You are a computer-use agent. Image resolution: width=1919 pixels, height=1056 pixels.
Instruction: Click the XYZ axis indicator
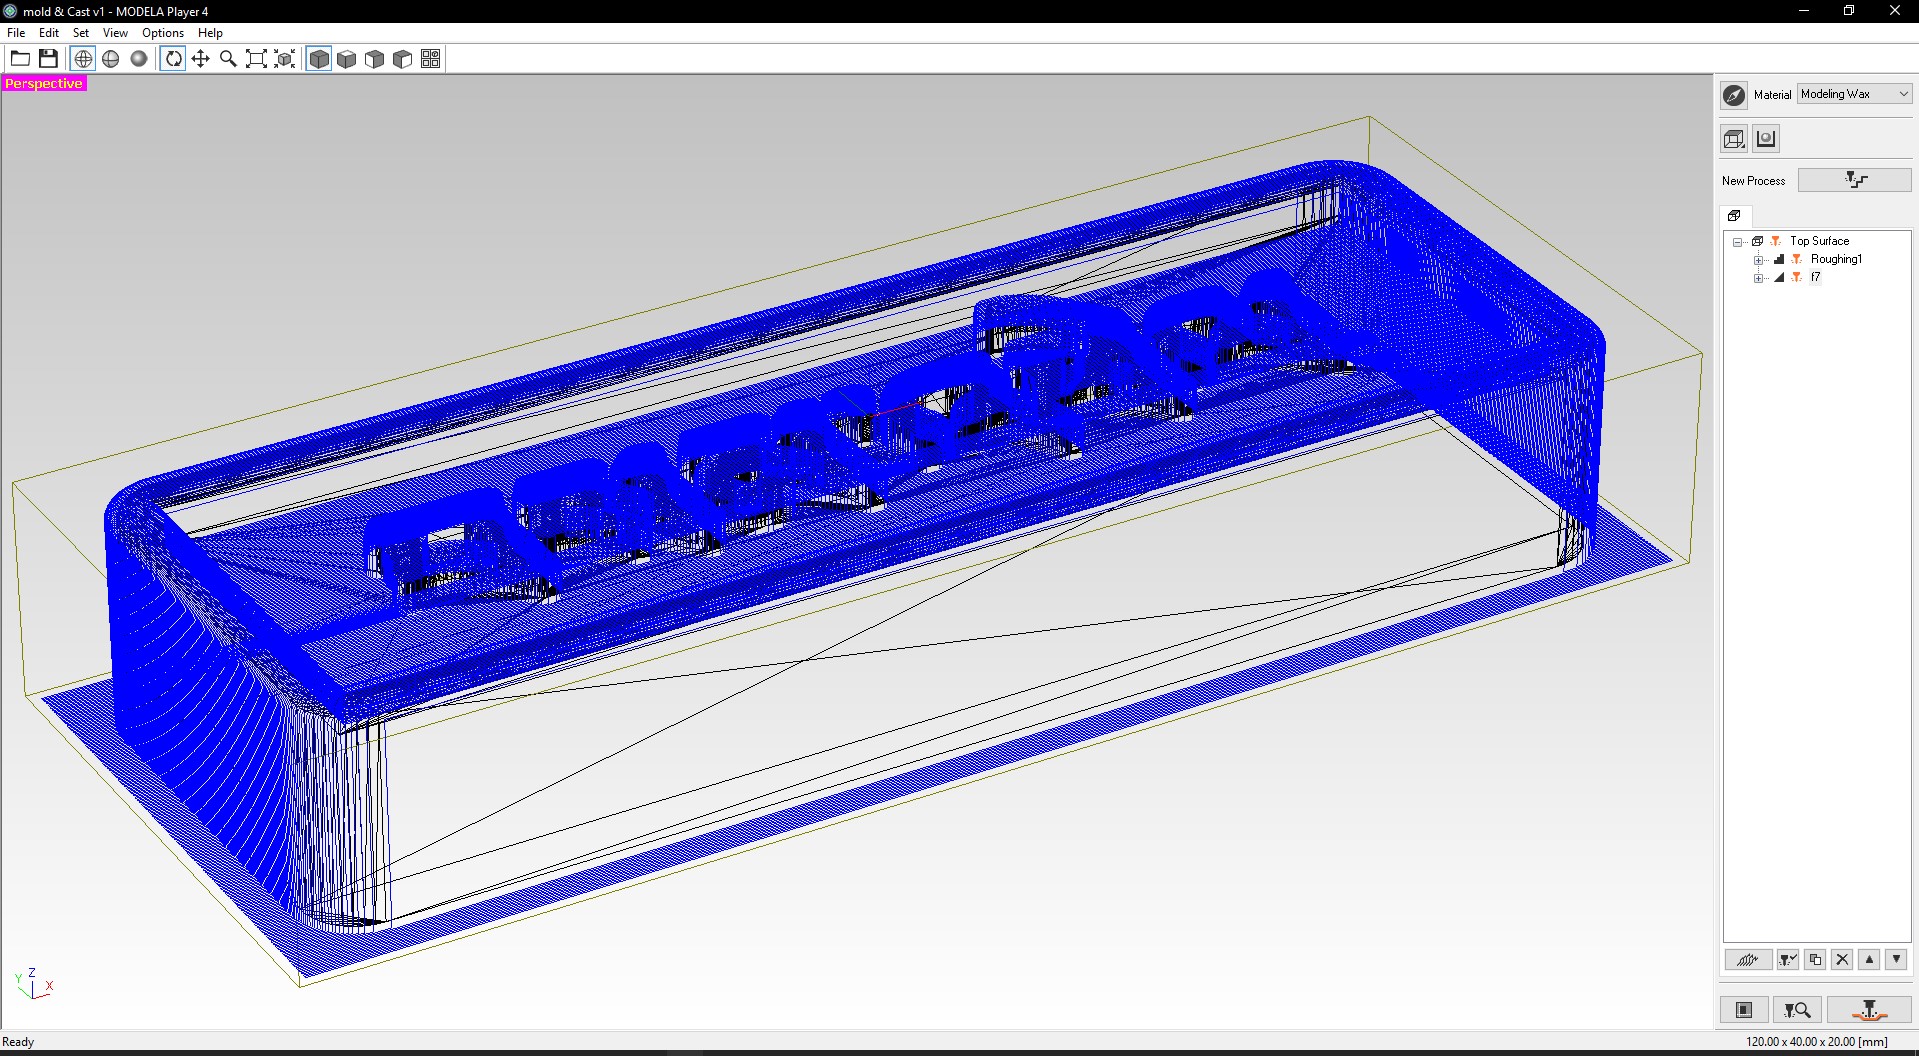(33, 984)
